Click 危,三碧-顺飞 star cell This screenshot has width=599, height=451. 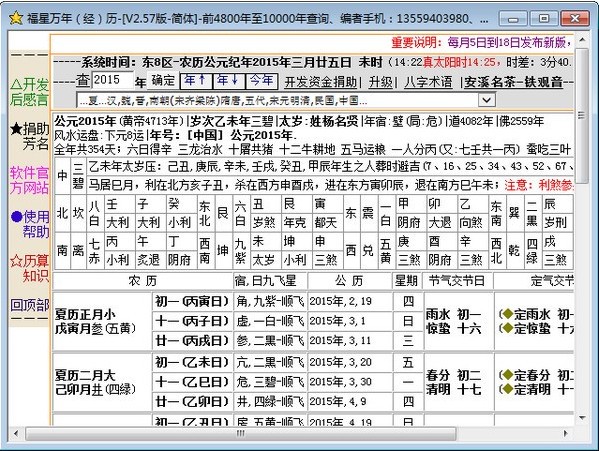click(270, 381)
